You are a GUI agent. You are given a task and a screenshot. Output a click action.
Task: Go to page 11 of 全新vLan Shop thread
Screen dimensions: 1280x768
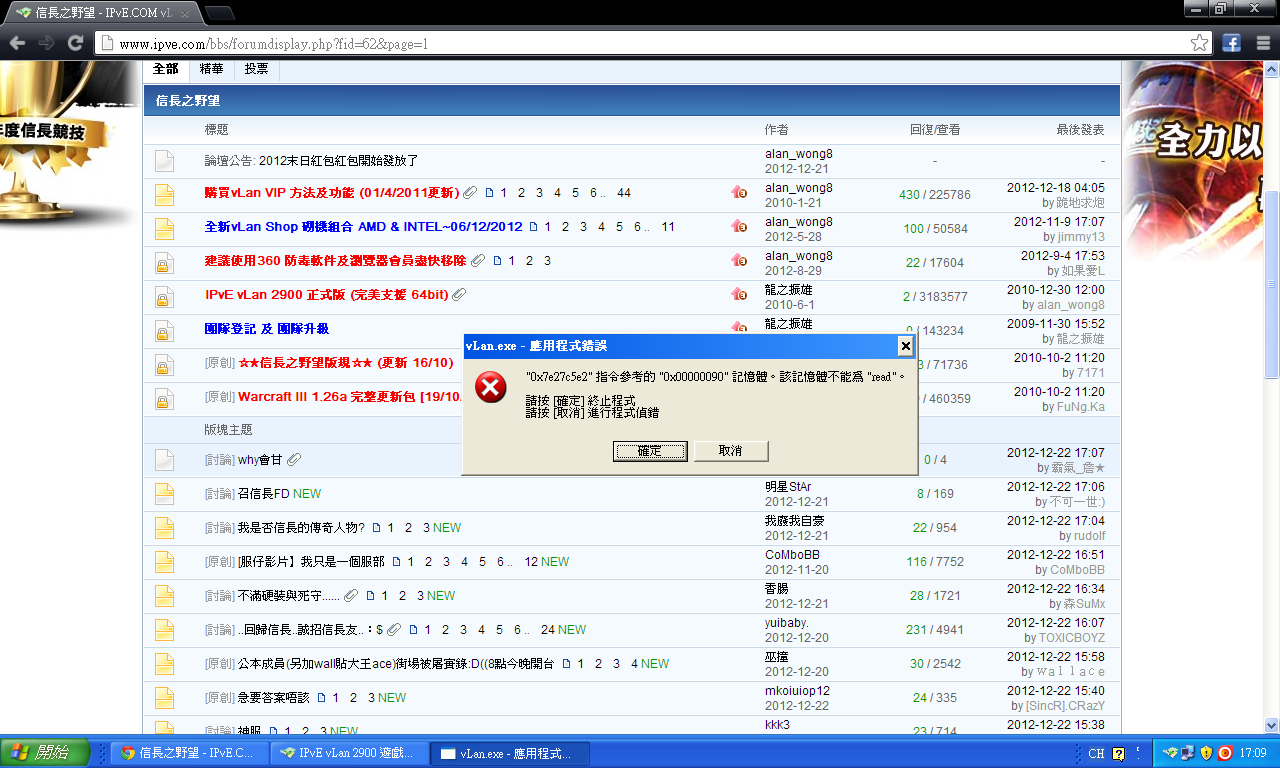[668, 227]
